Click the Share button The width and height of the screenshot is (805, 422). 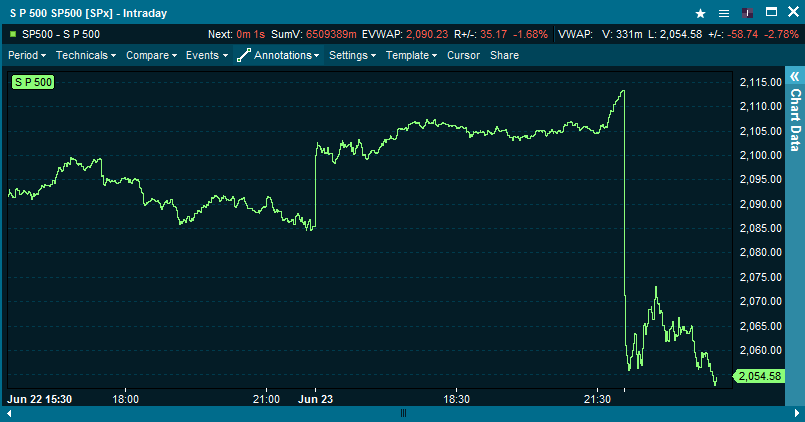tap(504, 55)
